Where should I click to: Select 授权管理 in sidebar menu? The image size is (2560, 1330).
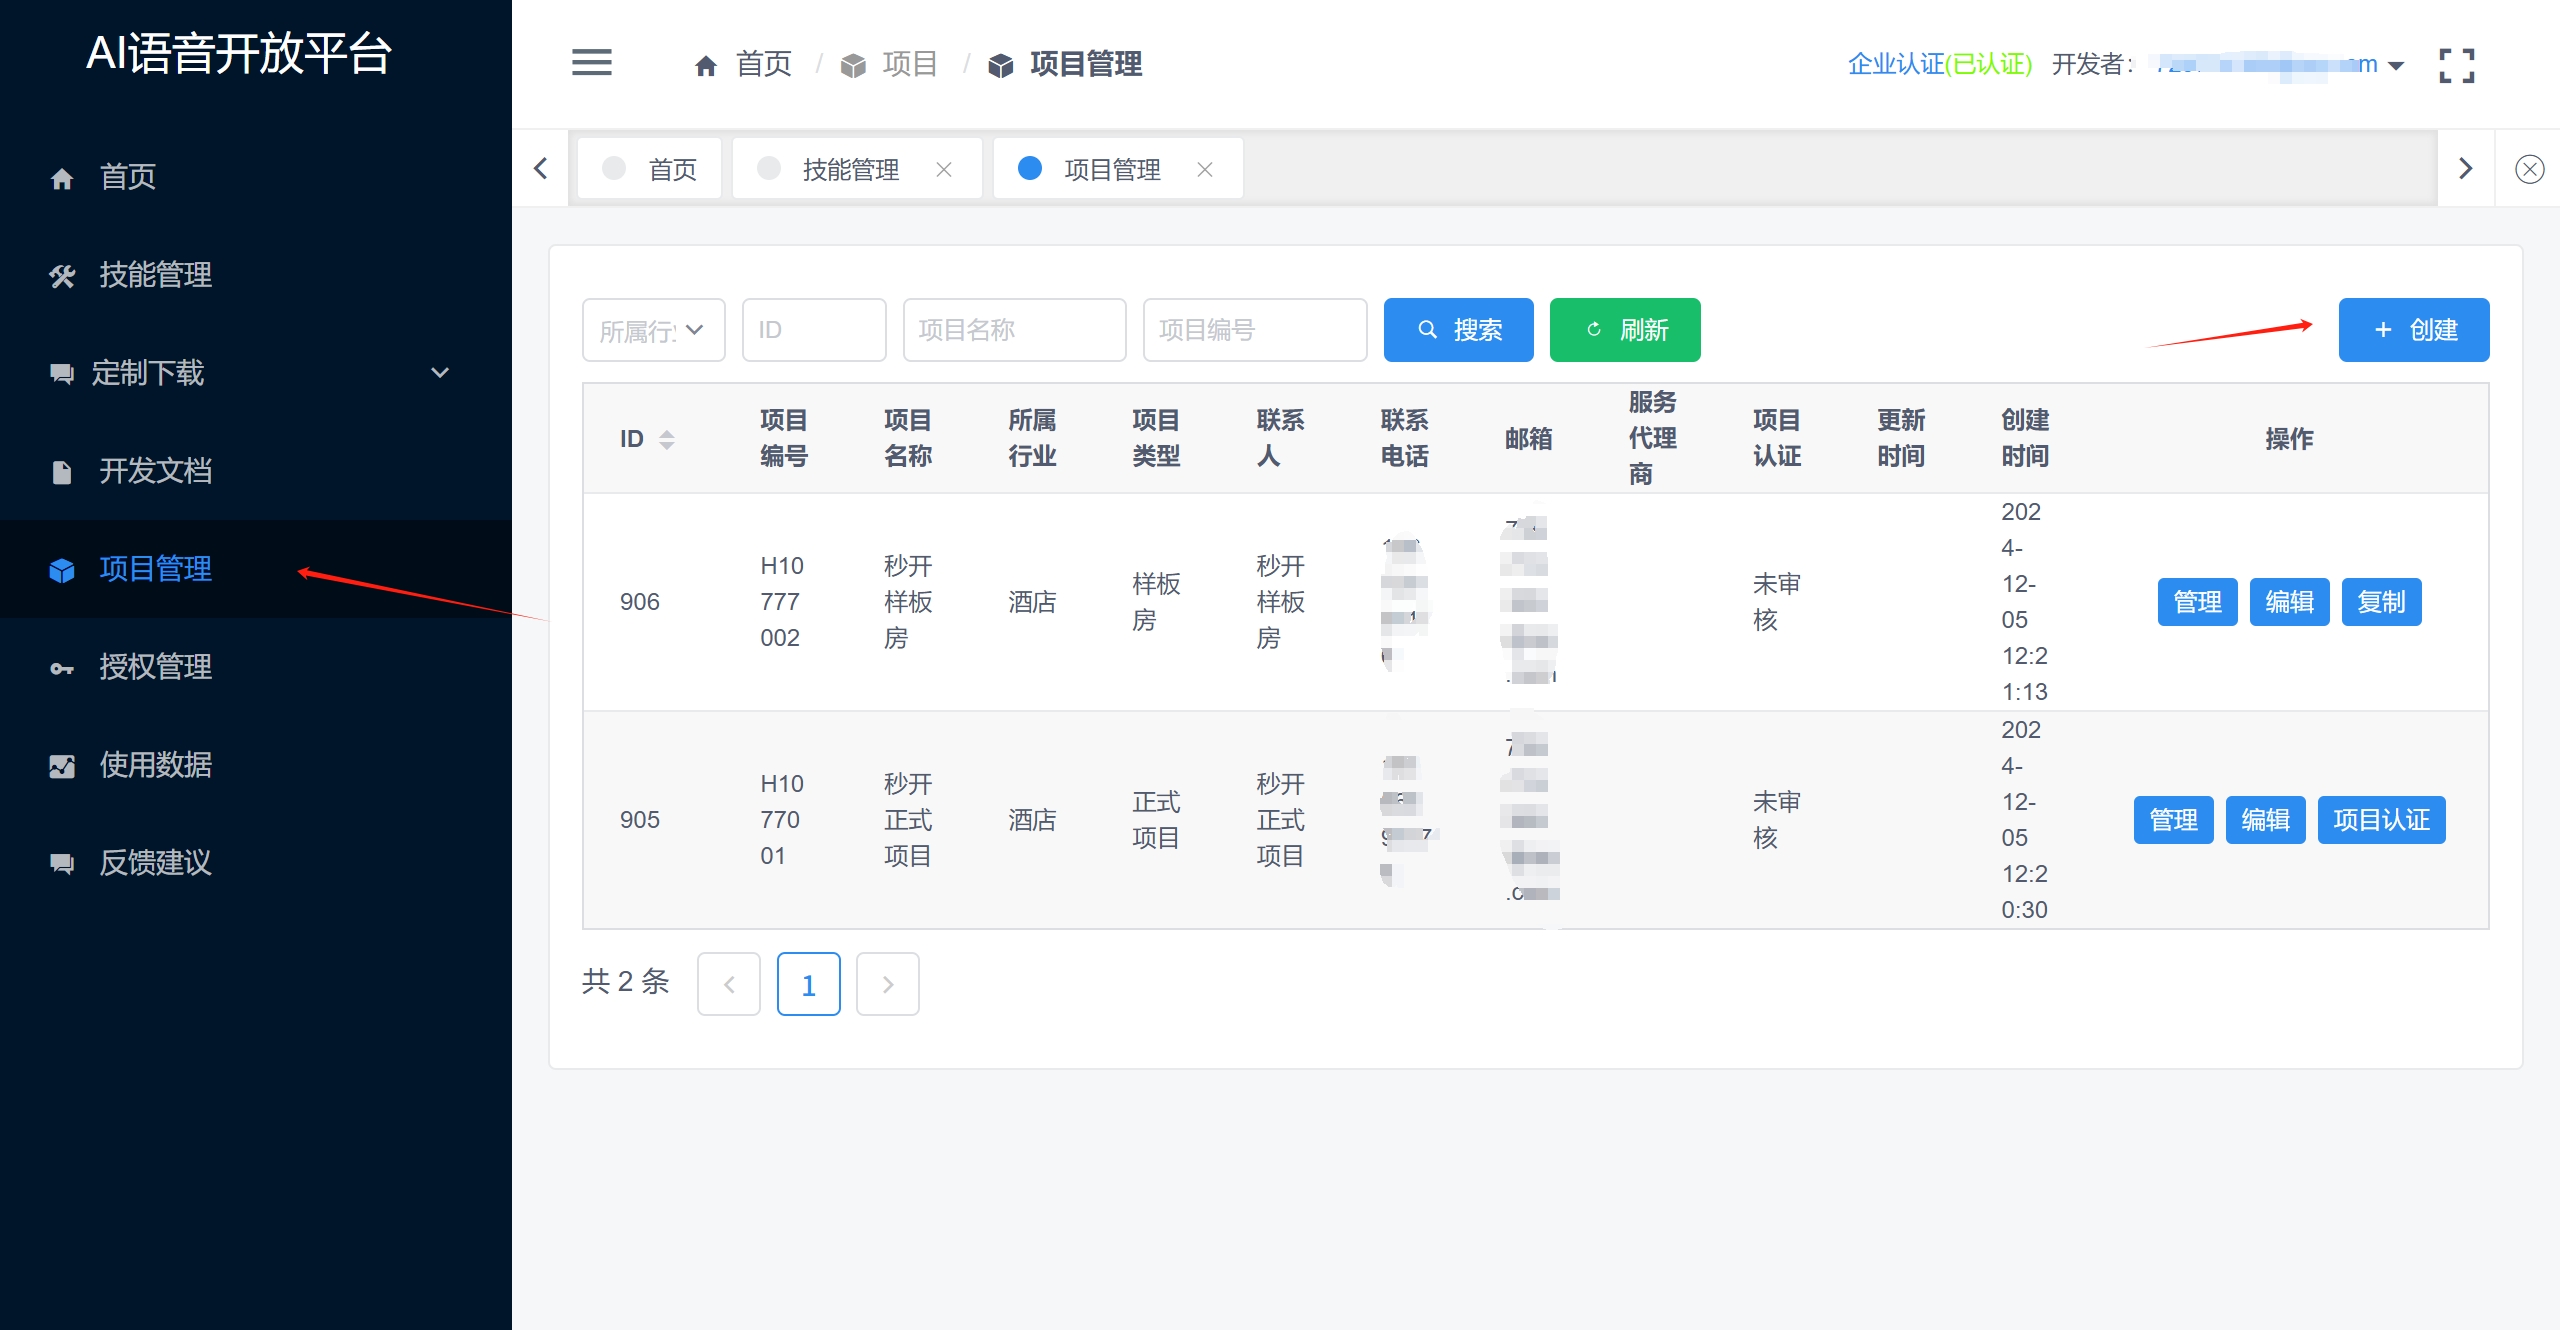pyautogui.click(x=155, y=667)
